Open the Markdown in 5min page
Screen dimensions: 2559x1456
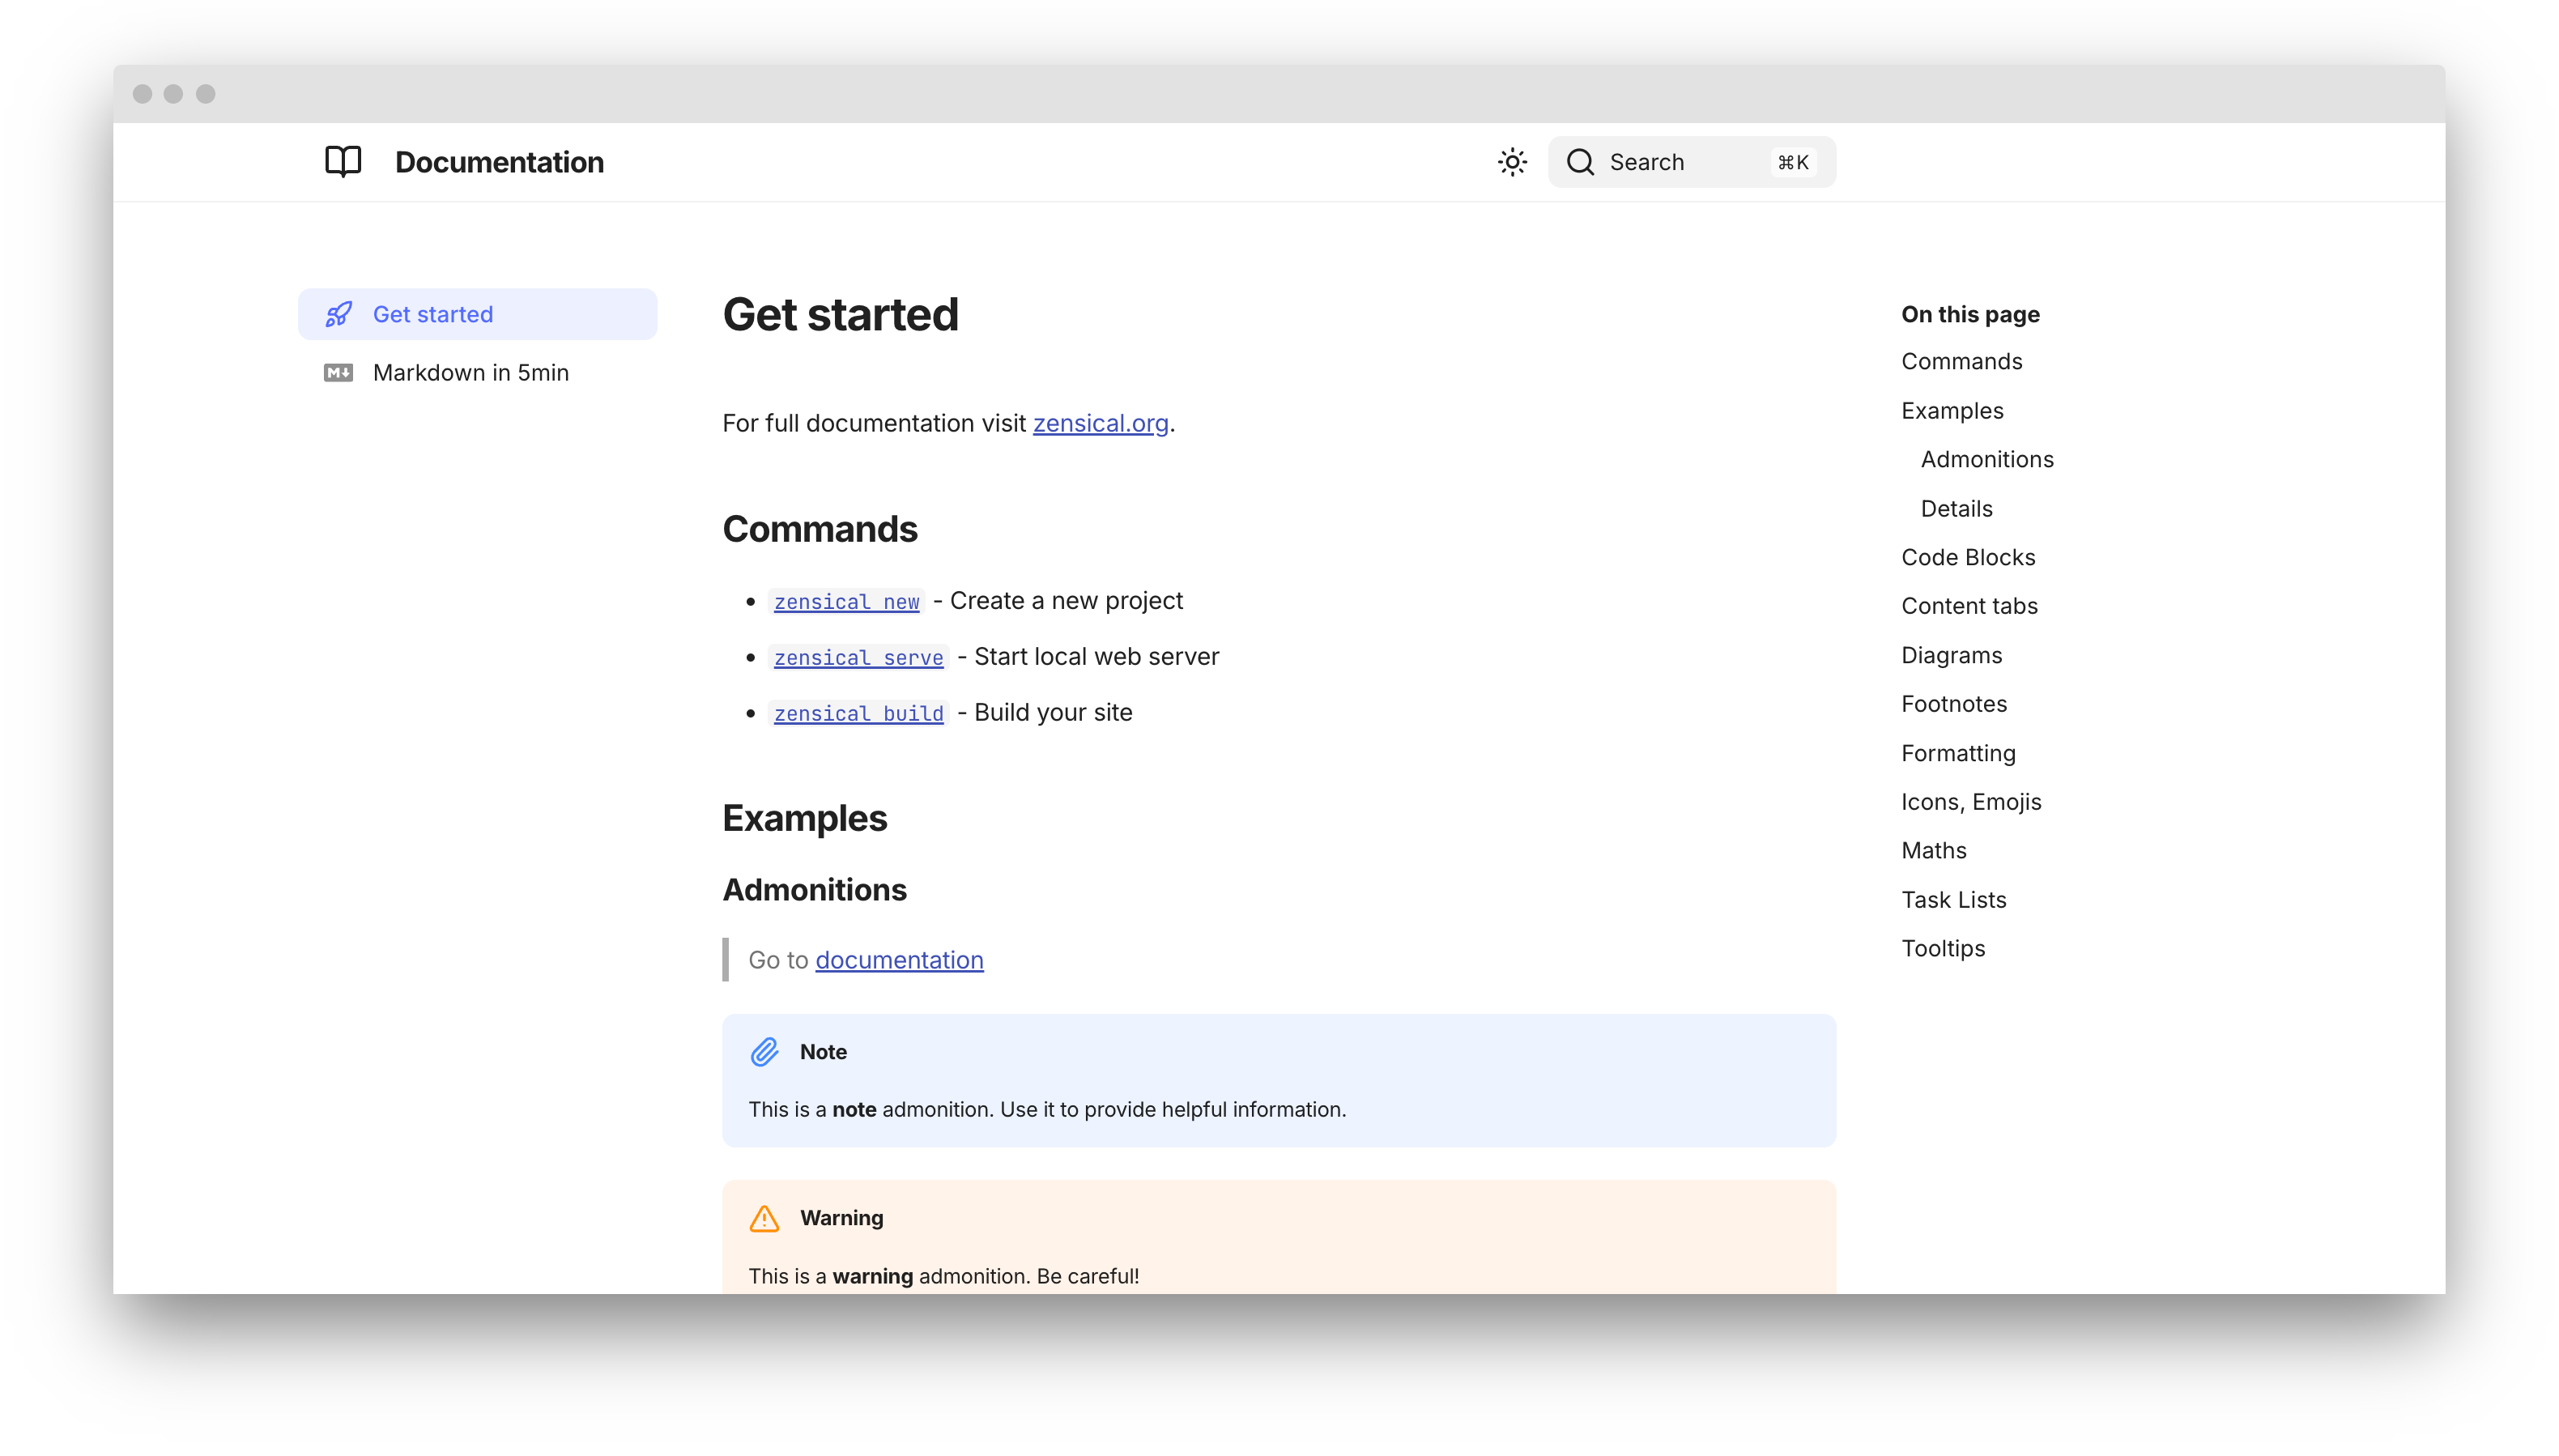[x=470, y=373]
